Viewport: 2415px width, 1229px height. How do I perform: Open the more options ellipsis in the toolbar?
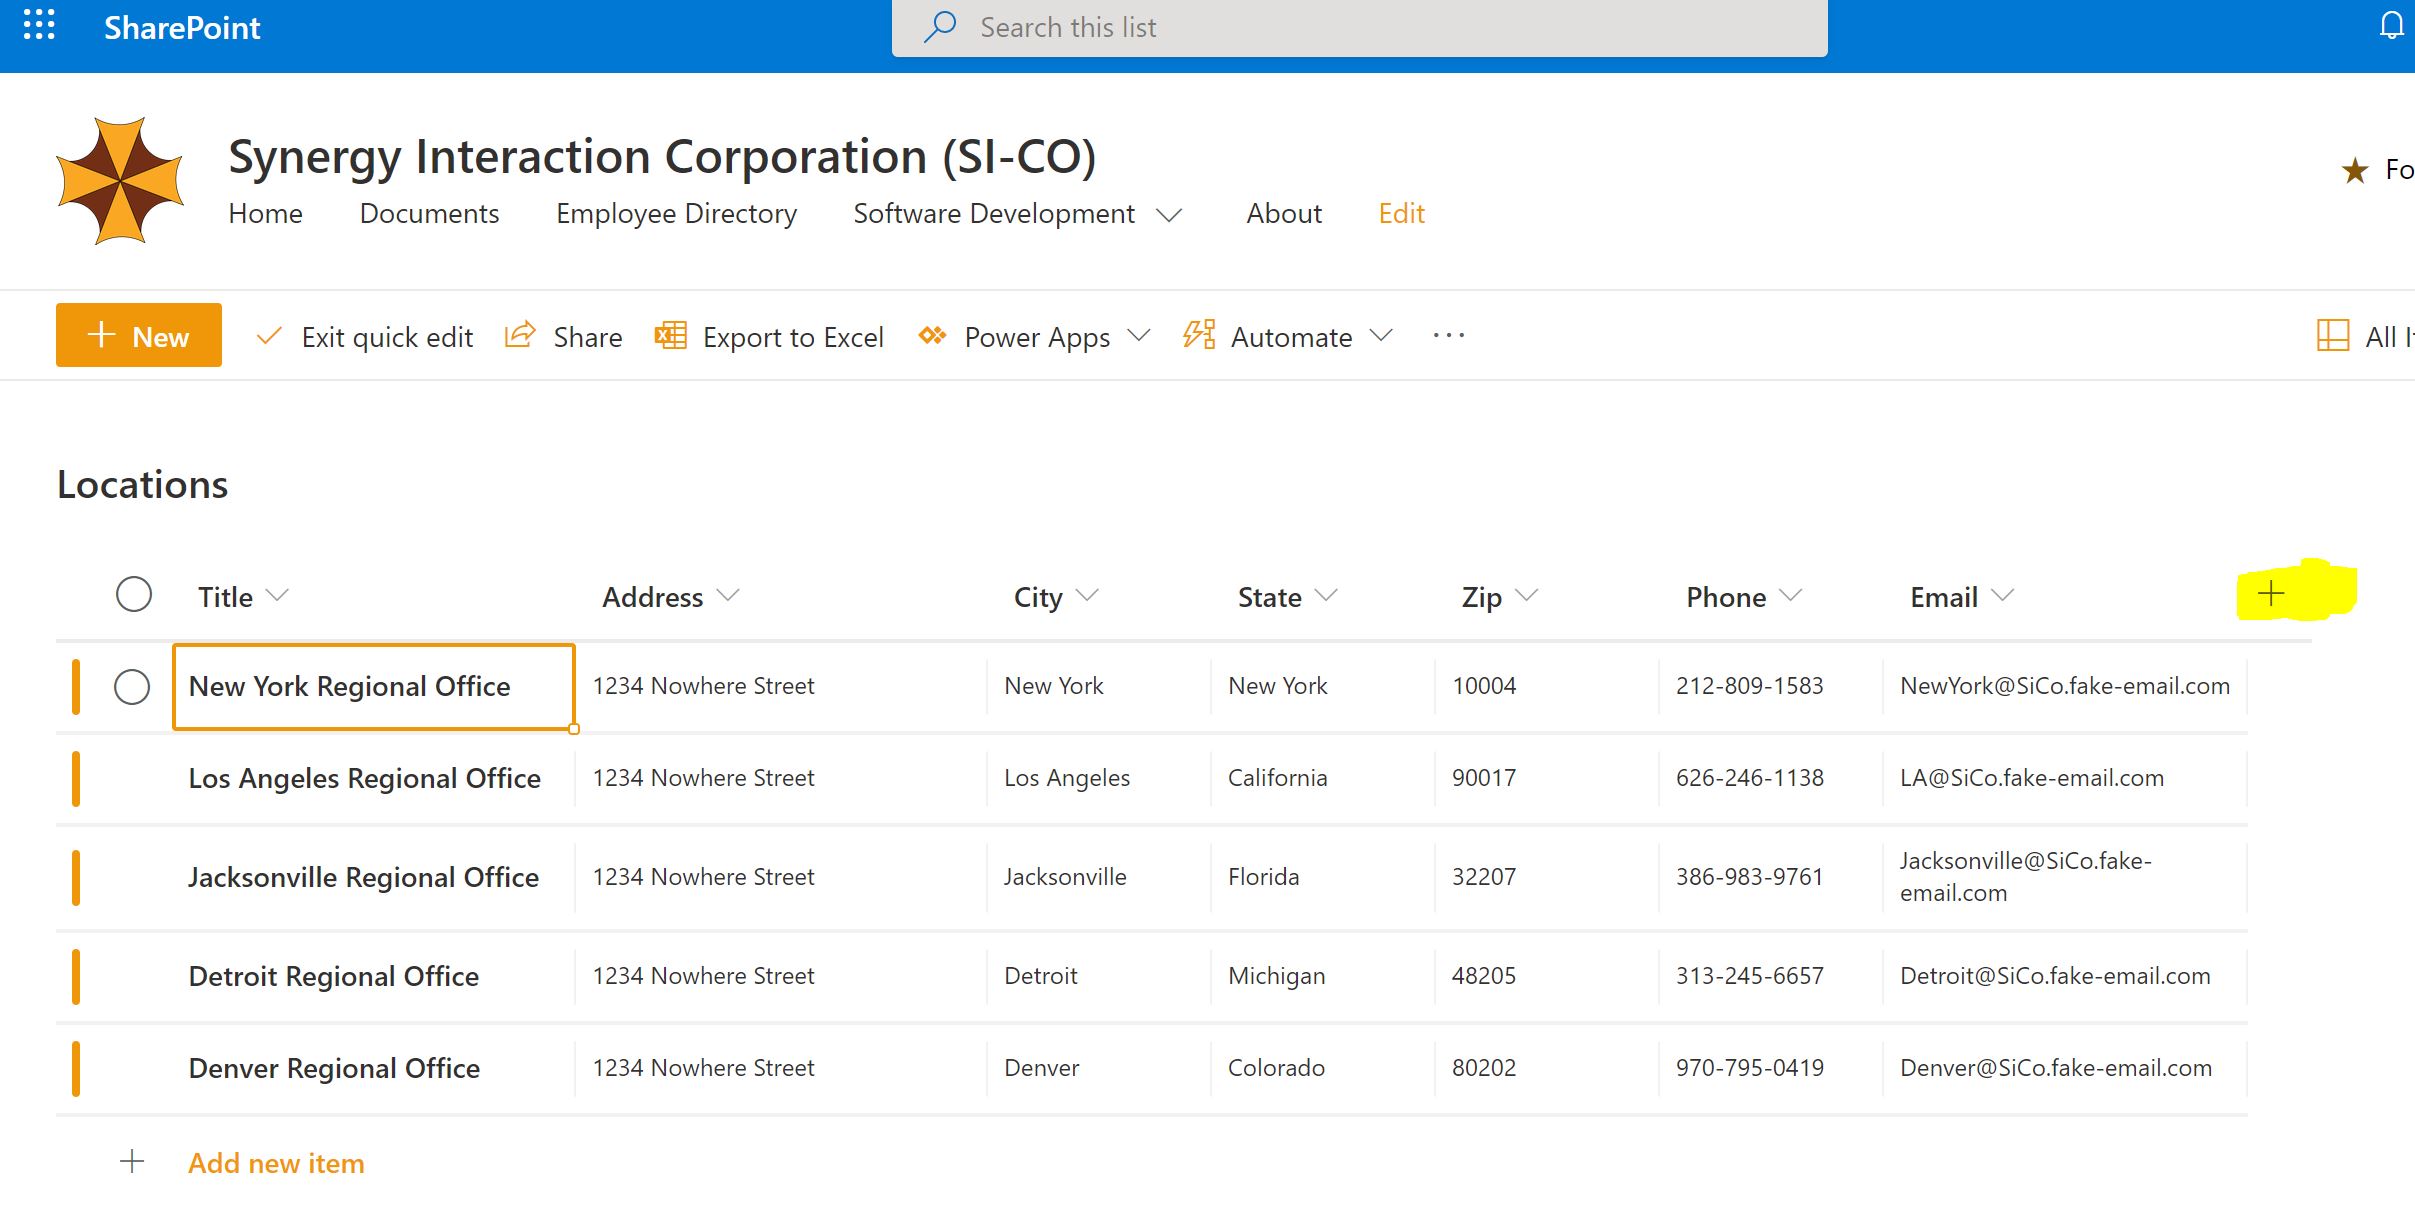click(x=1448, y=336)
